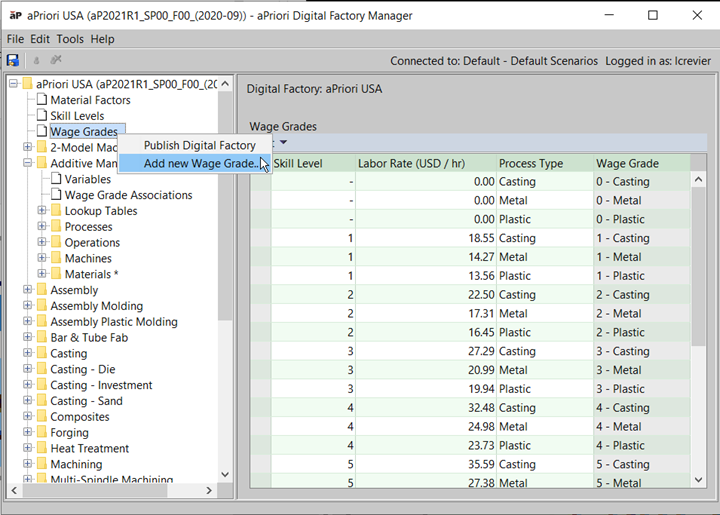This screenshot has width=720, height=515.
Task: Click the 22.50 labor rate cell
Action: click(426, 294)
